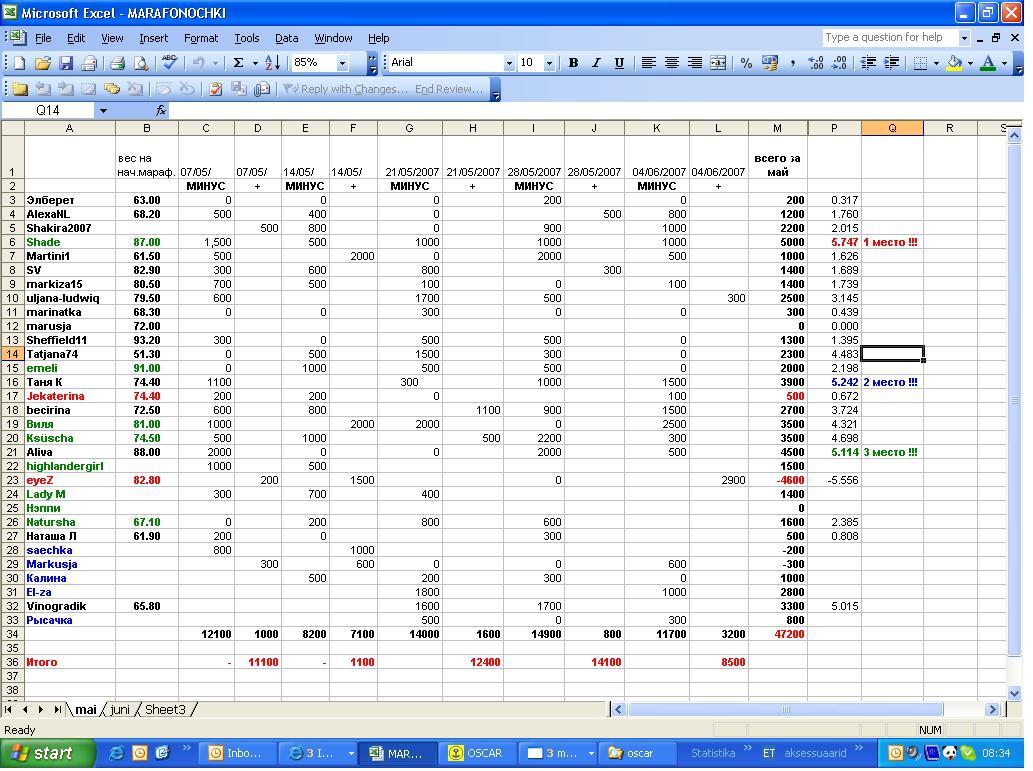The image size is (1033, 771).
Task: Select cell with name Tatjana74
Action: click(x=70, y=355)
